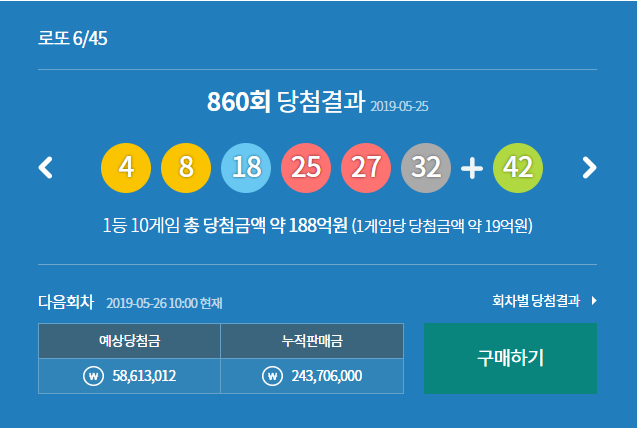Select the red ball number 25

coord(306,167)
